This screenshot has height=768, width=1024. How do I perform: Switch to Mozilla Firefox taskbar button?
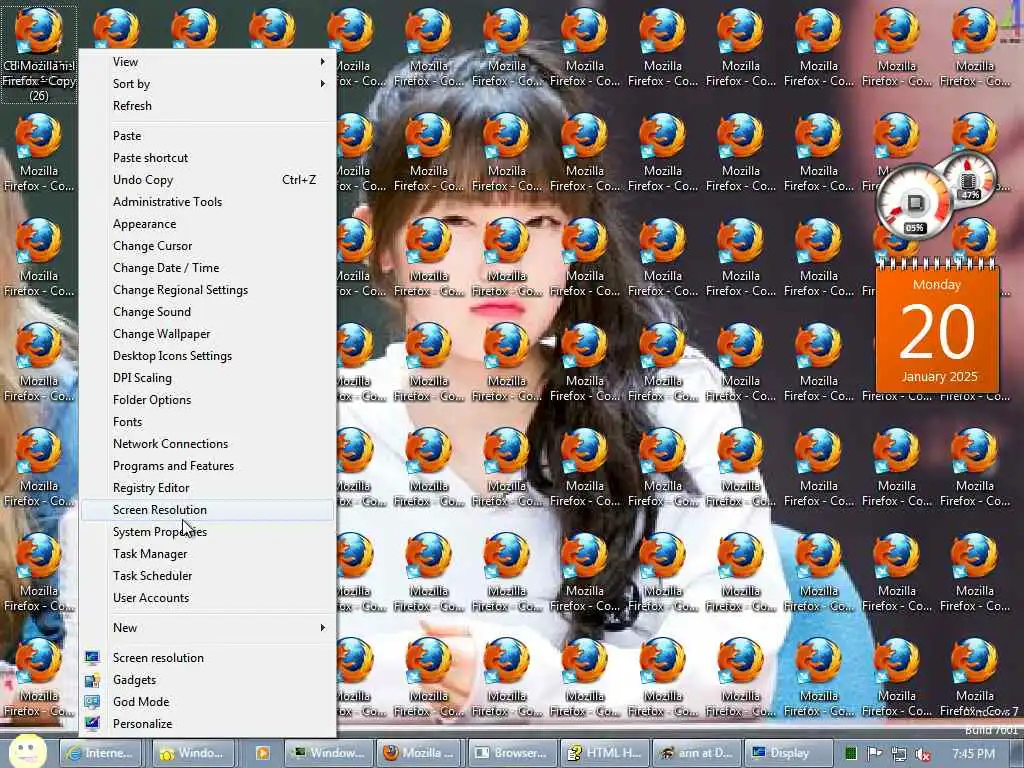click(421, 753)
